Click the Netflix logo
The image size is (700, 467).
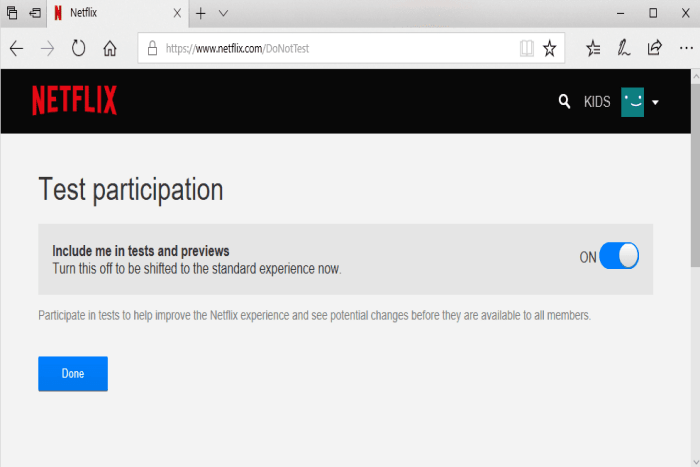tap(75, 100)
